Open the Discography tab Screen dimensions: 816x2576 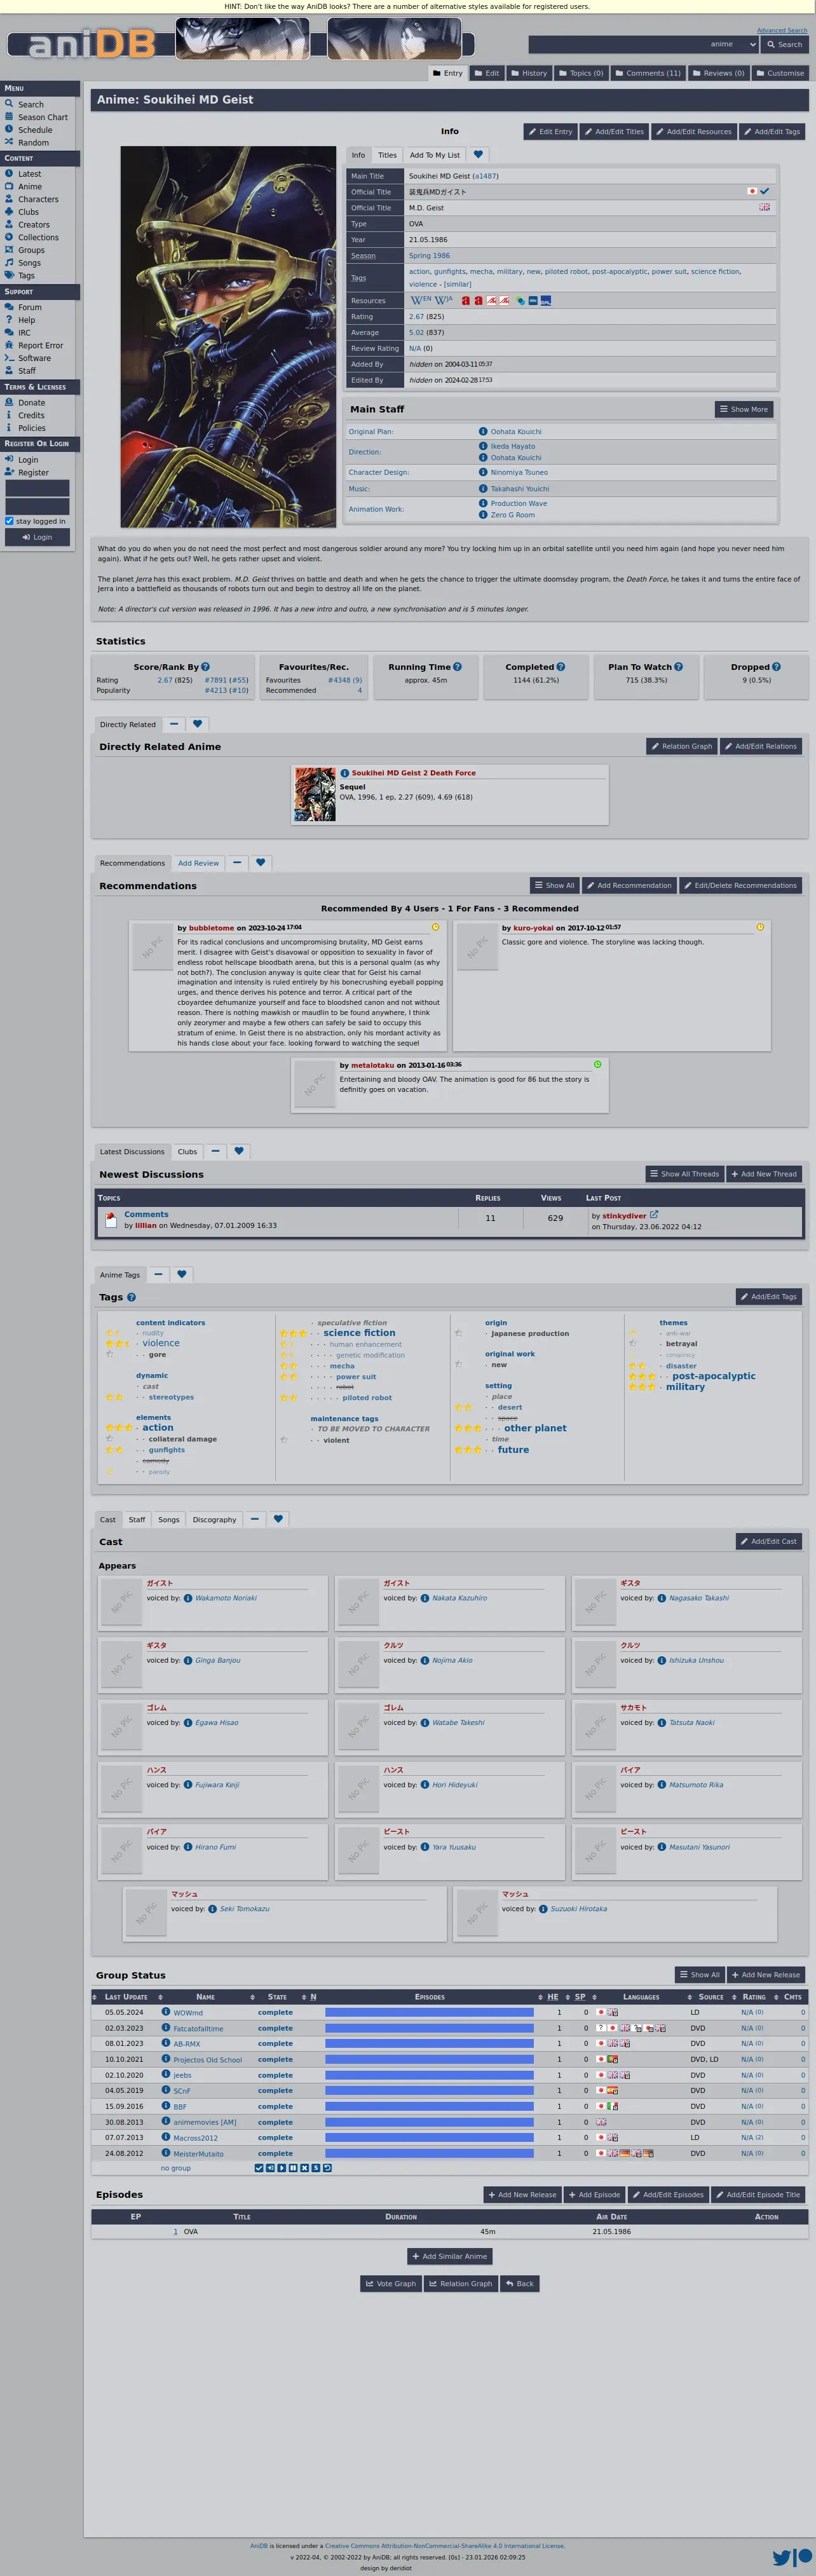point(214,1520)
